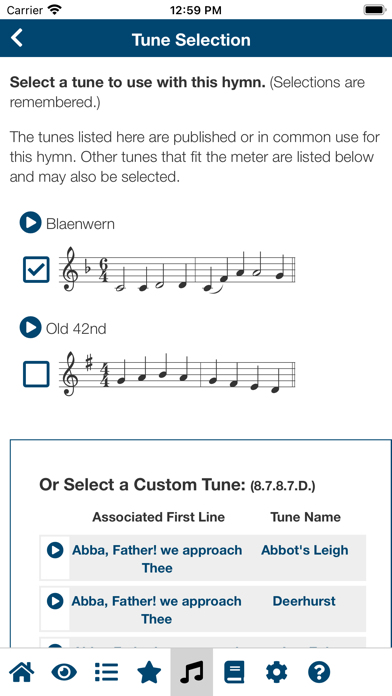Click Blaenwern sheet music notation
The image size is (392, 696).
pyautogui.click(x=177, y=269)
